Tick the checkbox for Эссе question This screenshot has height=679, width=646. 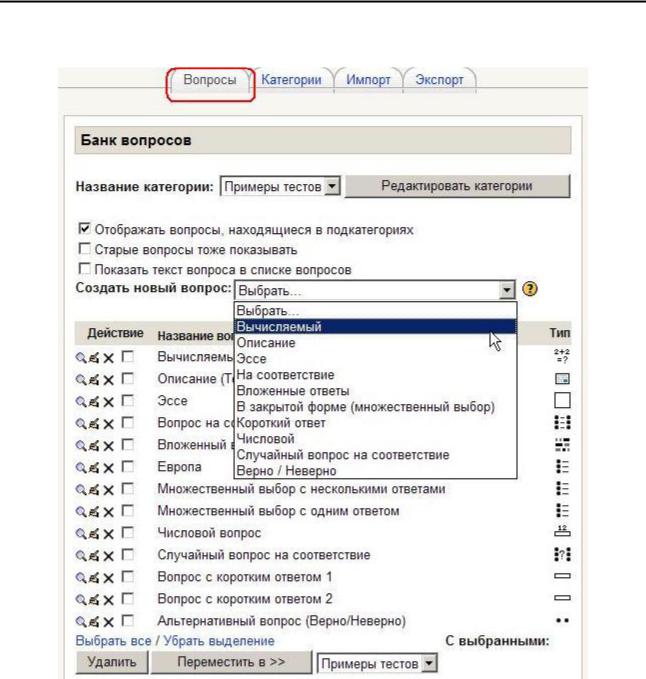[127, 401]
